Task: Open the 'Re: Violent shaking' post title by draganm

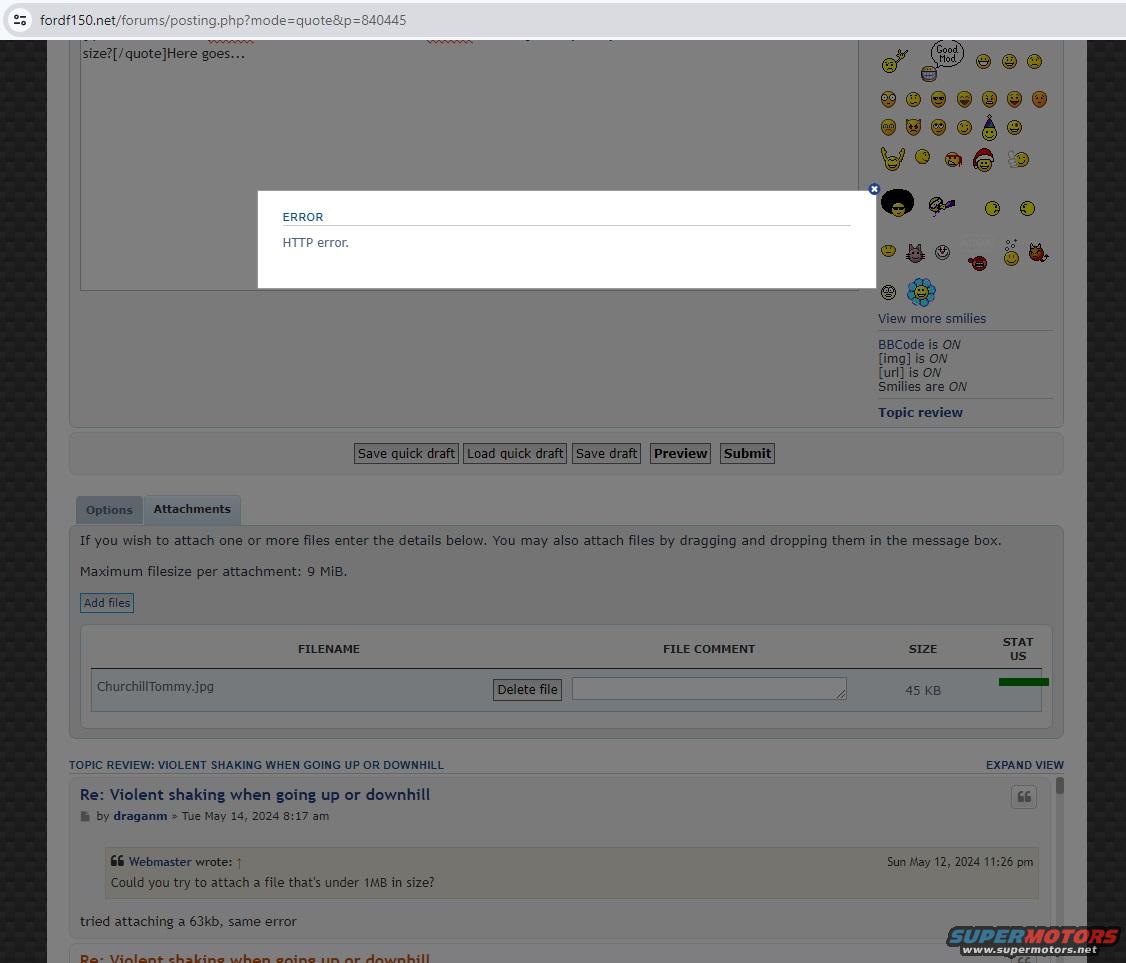Action: click(255, 794)
